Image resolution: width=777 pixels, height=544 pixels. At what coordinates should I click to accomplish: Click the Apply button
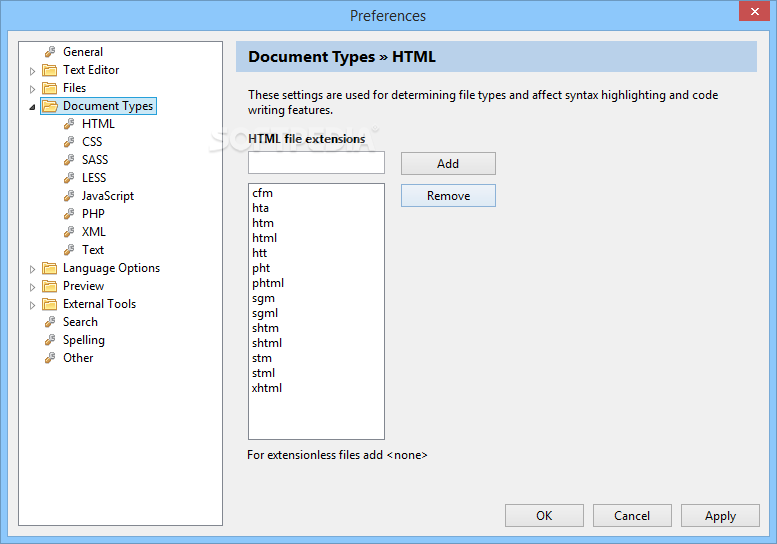[720, 516]
